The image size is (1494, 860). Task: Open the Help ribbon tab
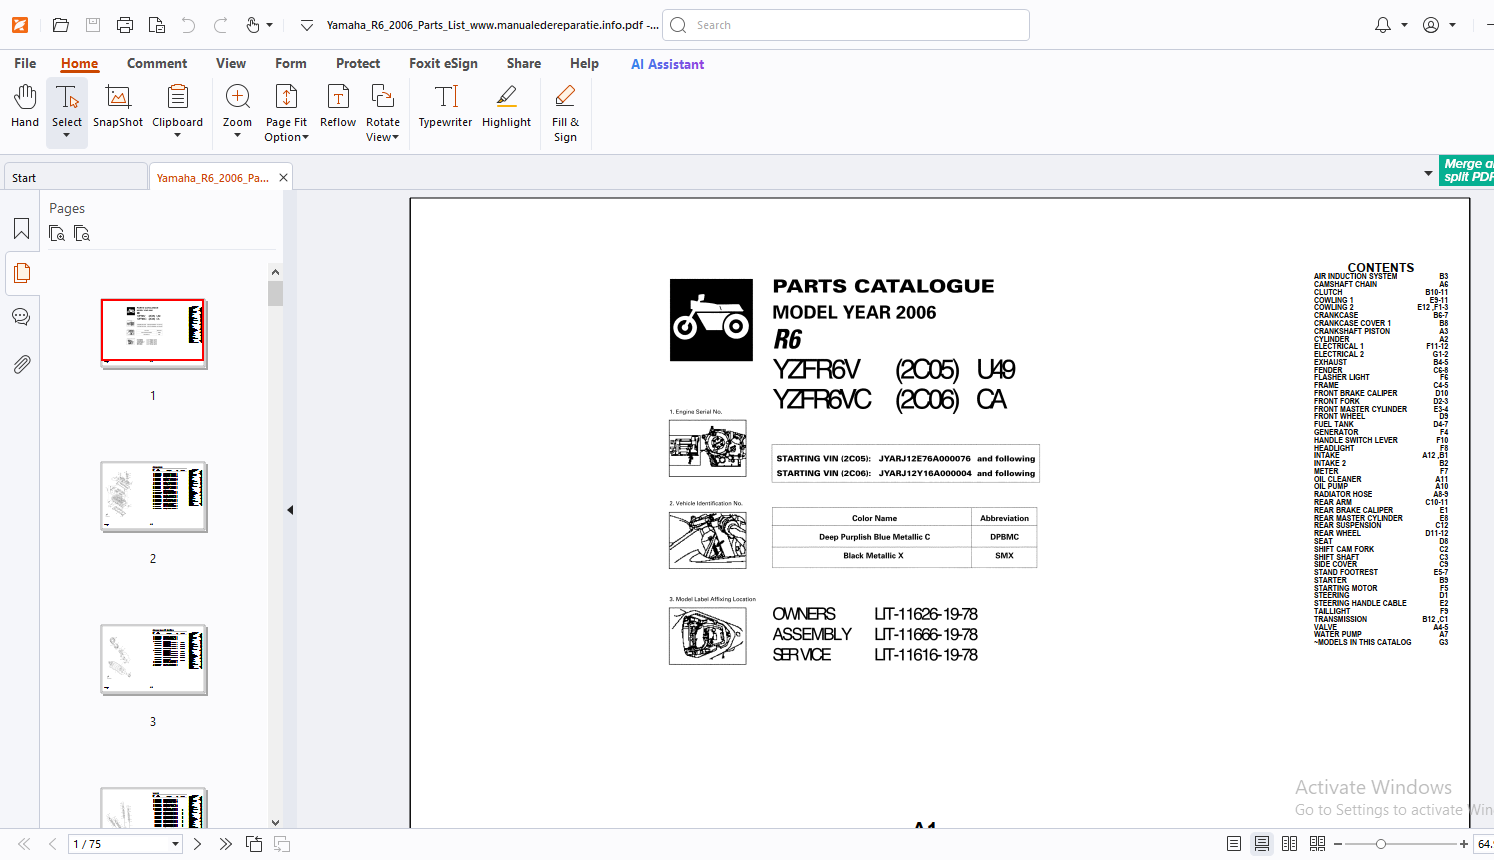584,63
